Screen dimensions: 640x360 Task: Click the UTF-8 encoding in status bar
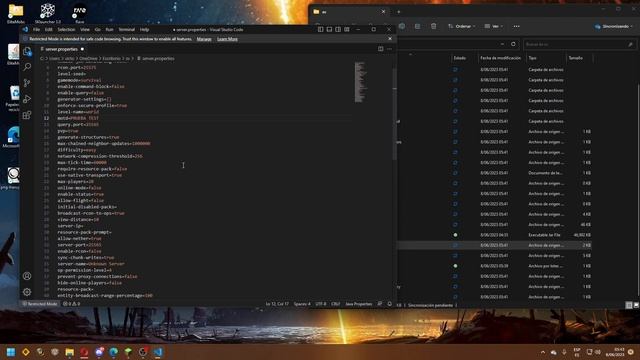coord(321,304)
